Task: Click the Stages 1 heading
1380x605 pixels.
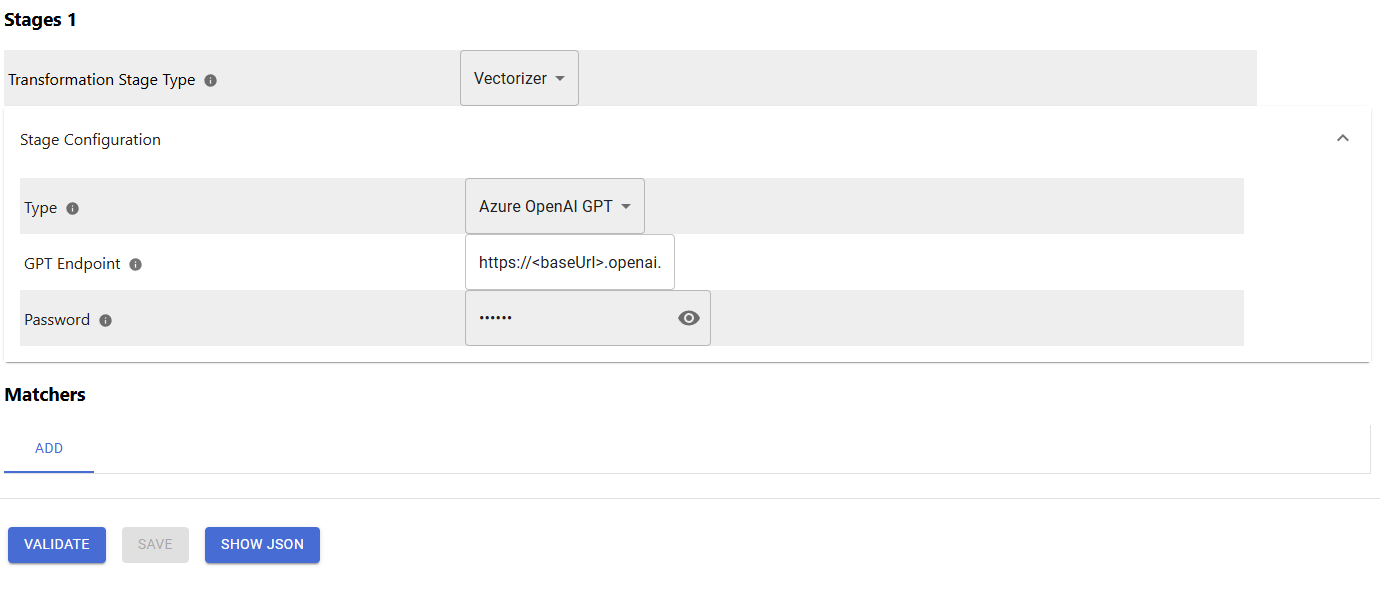Action: click(41, 20)
